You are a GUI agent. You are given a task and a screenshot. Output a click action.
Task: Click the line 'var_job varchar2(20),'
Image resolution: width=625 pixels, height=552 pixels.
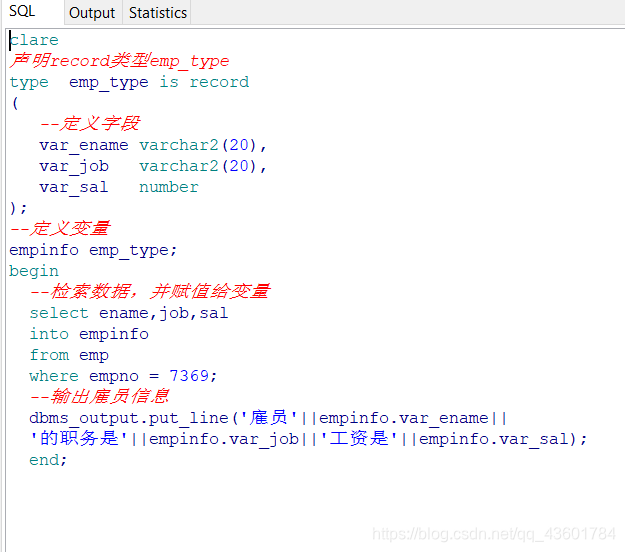(153, 166)
